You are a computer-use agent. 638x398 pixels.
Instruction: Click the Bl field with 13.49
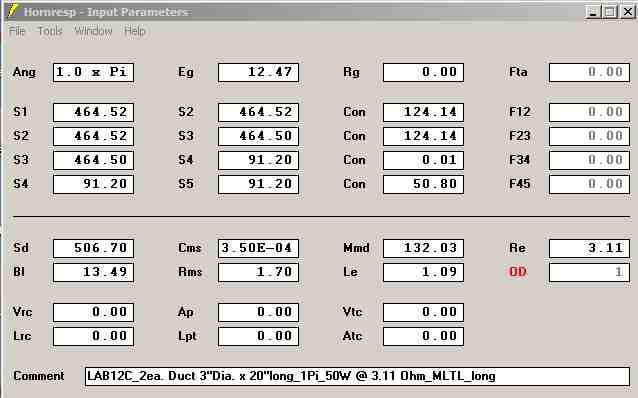[94, 272]
